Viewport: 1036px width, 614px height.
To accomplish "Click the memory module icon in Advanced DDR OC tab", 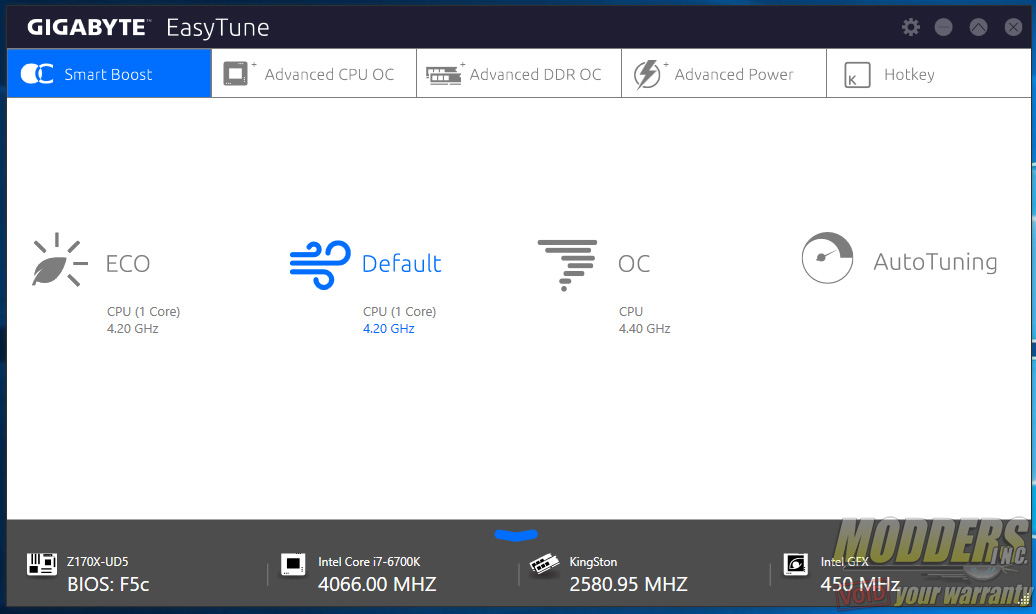I will coord(443,75).
